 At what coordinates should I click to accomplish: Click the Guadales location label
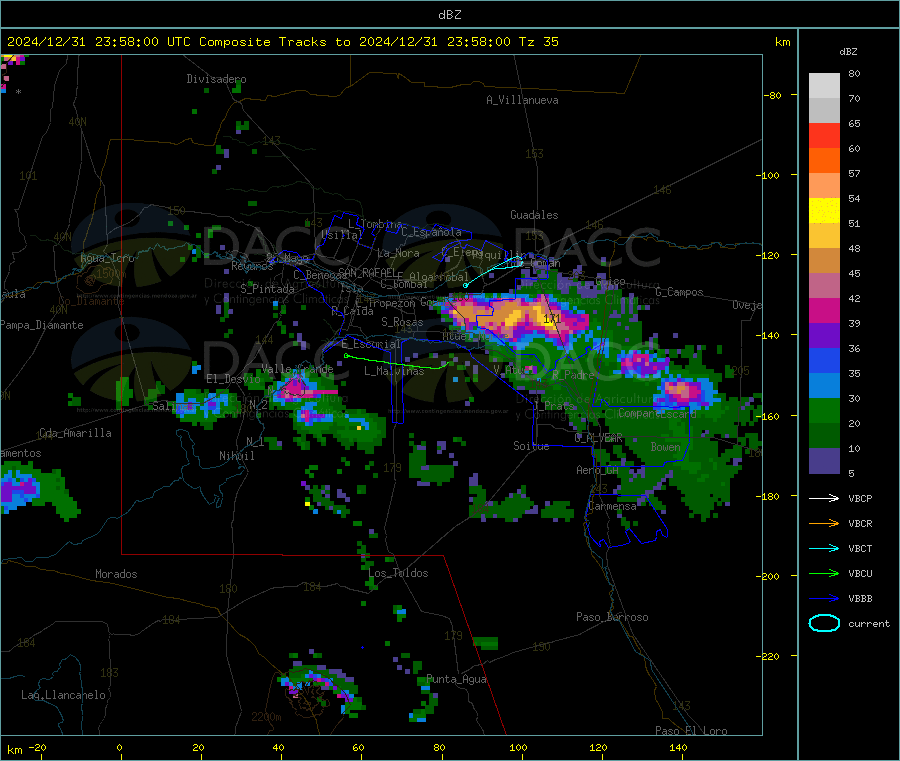tap(534, 215)
